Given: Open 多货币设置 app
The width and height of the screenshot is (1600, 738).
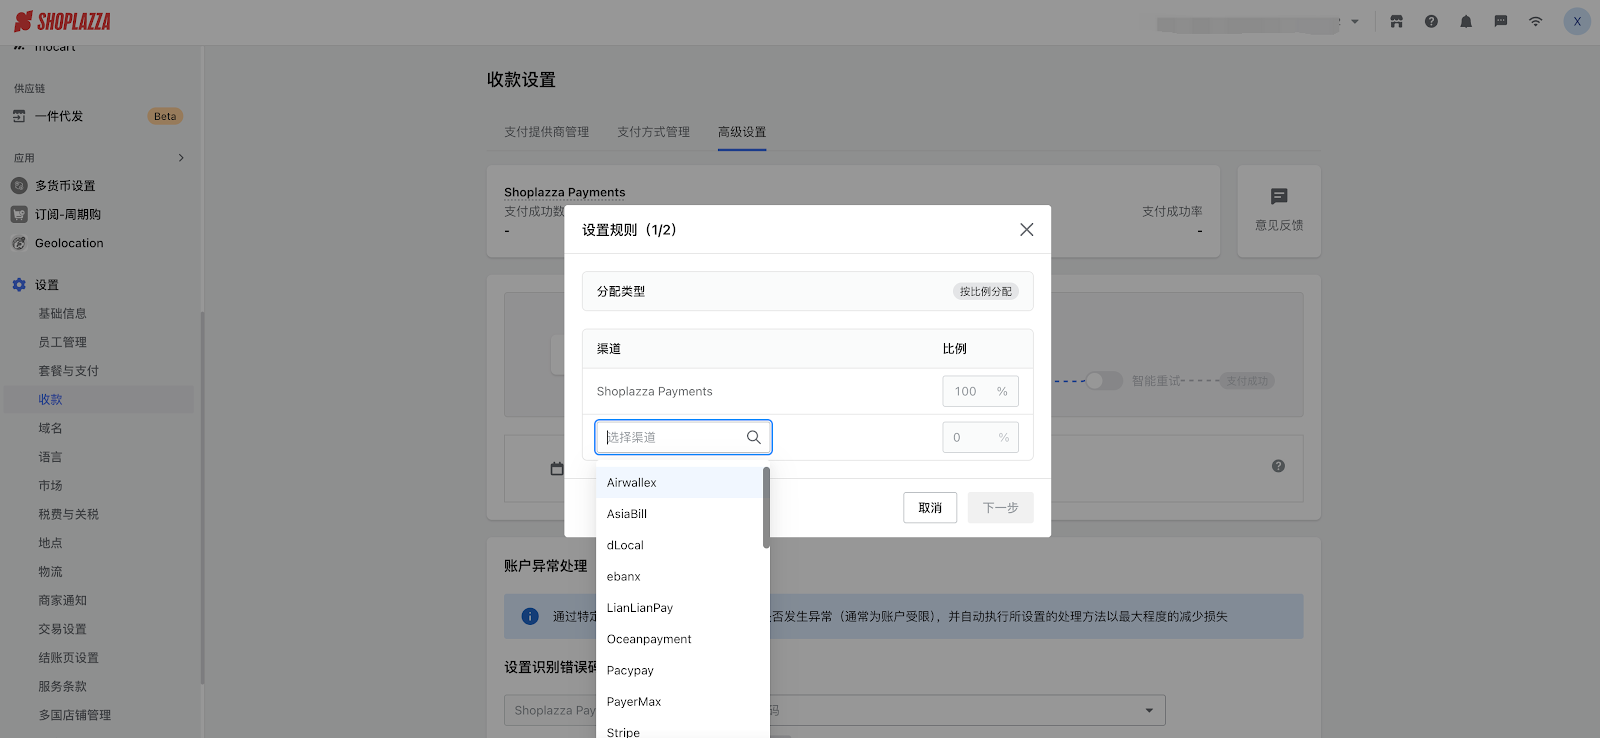Looking at the screenshot, I should 65,186.
